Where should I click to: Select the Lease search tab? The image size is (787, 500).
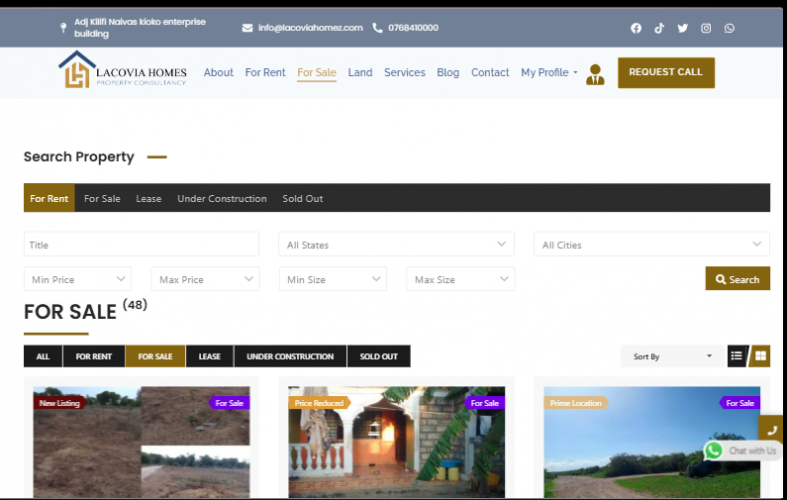point(149,198)
